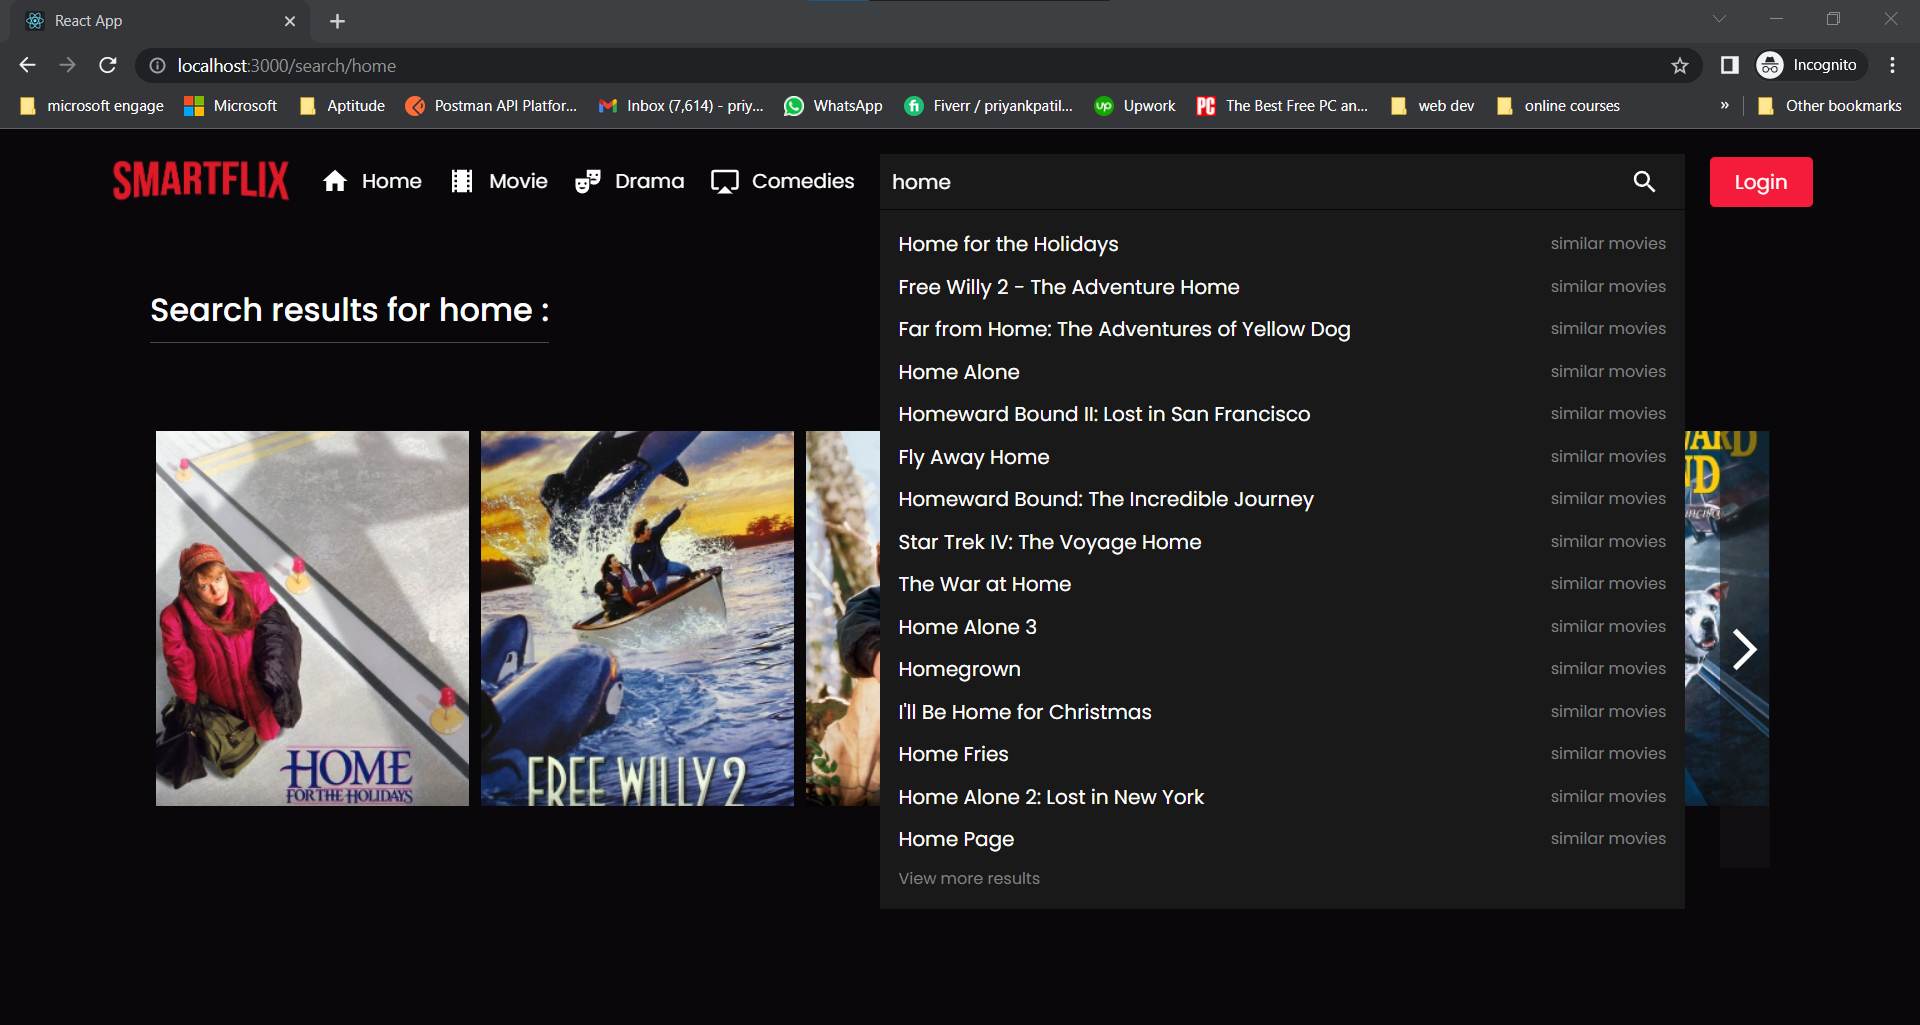Viewport: 1920px width, 1025px height.
Task: Click the Upwork bookmark
Action: (1135, 105)
